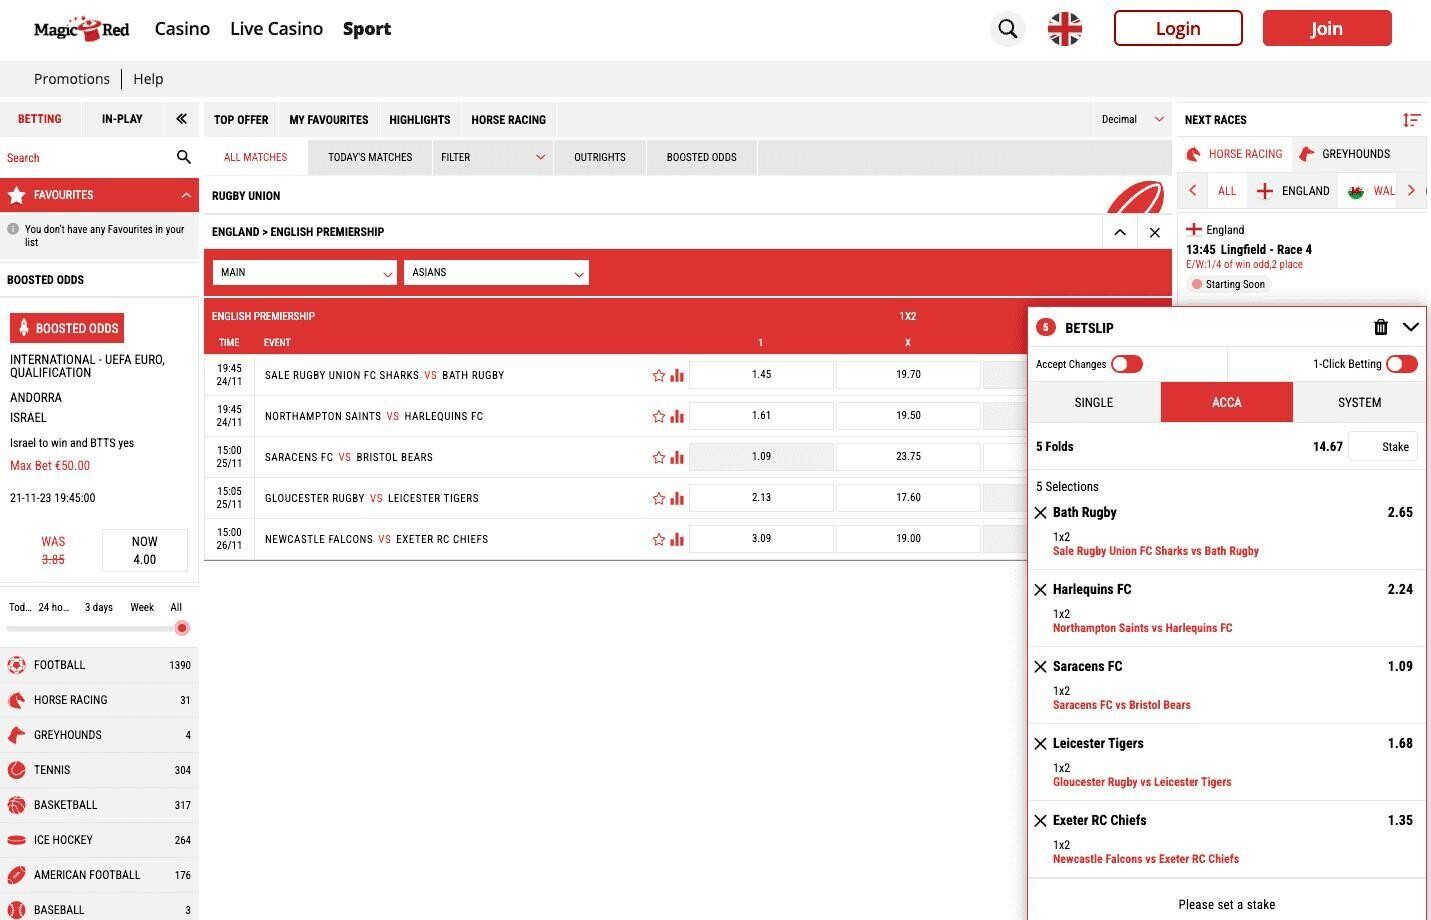The width and height of the screenshot is (1431, 920).
Task: Open statistics for Newcastle Falcons vs Exeter
Action: (677, 540)
